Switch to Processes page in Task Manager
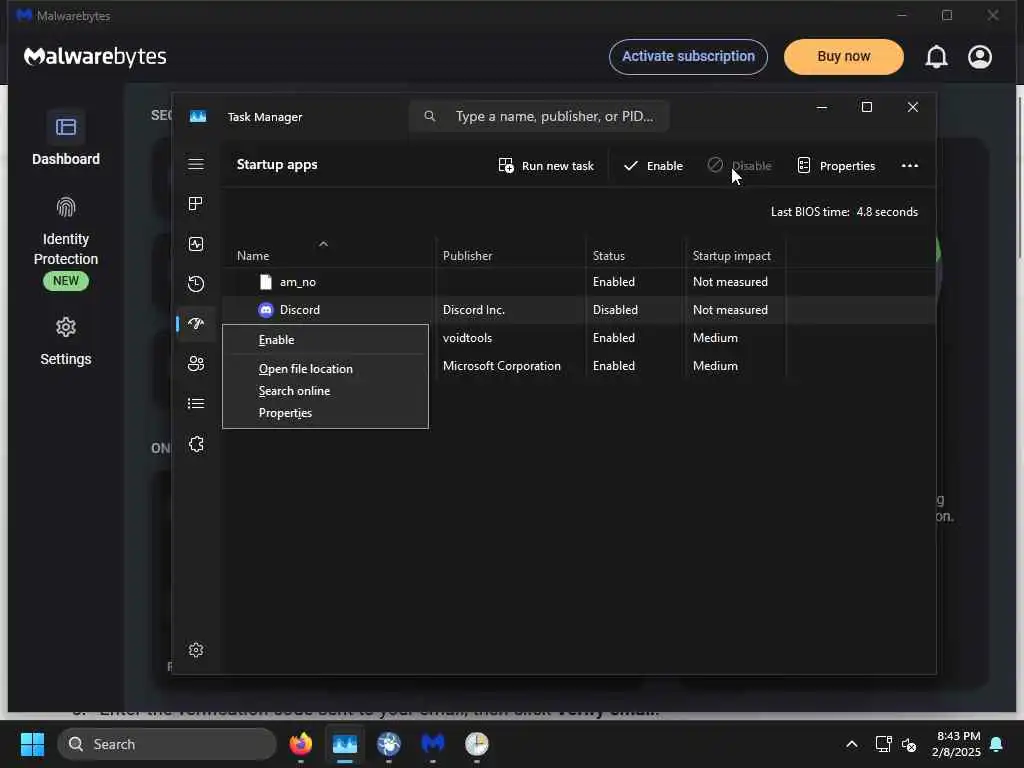 coord(196,204)
